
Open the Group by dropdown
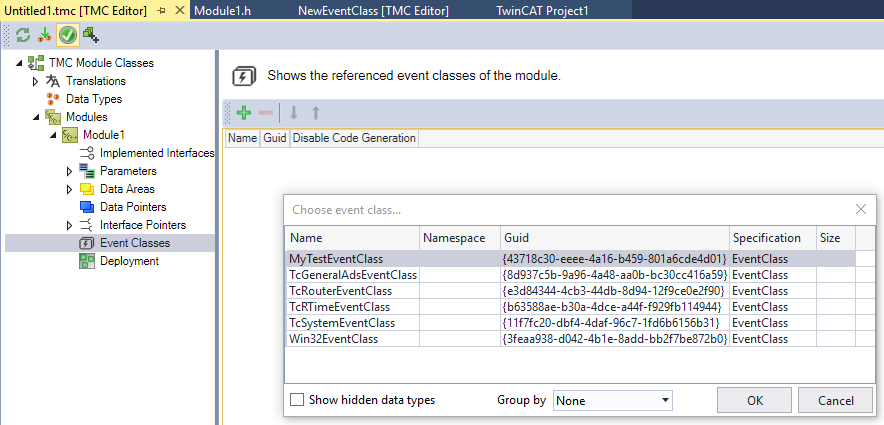coord(613,400)
